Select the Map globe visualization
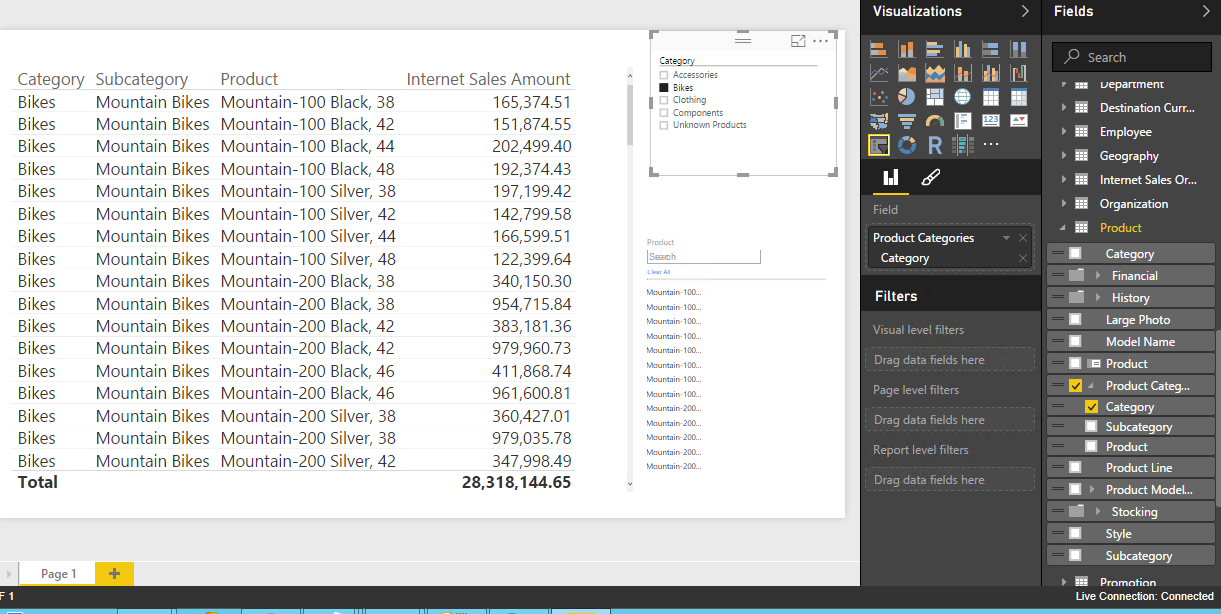1221x614 pixels. pos(963,97)
